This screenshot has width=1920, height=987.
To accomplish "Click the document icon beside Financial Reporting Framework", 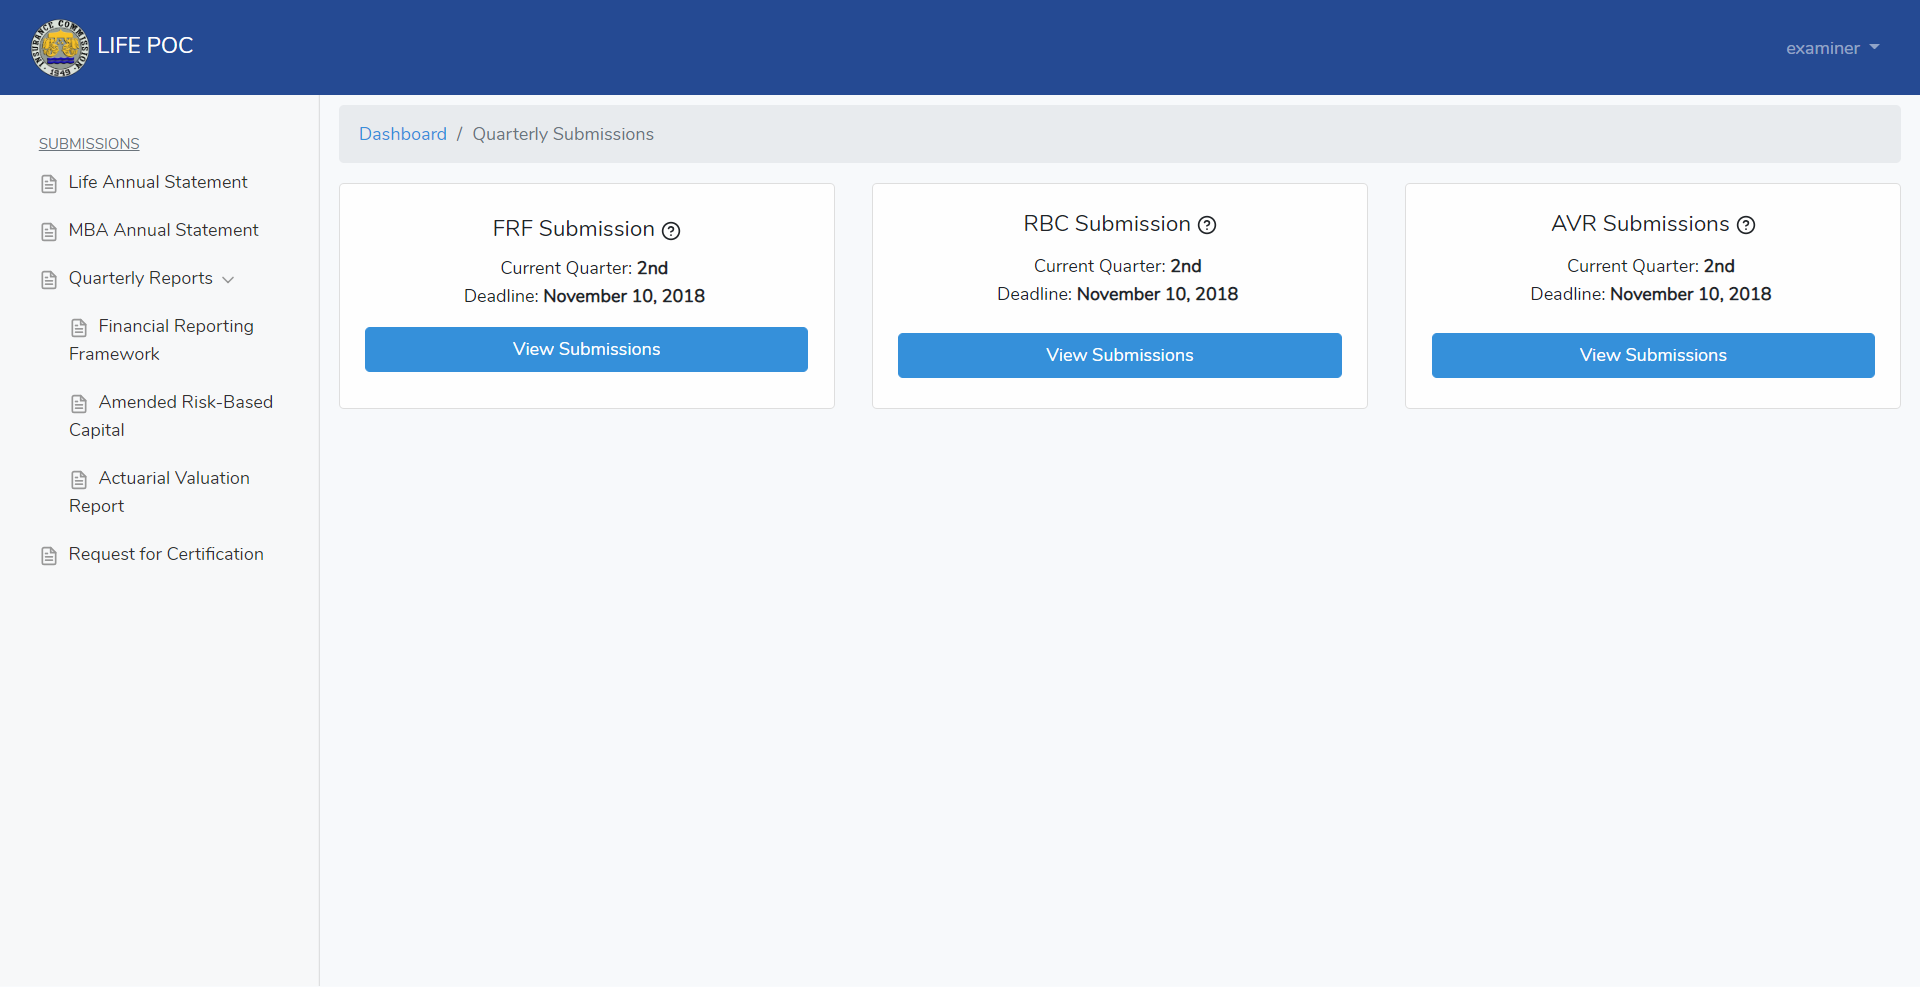I will (79, 328).
